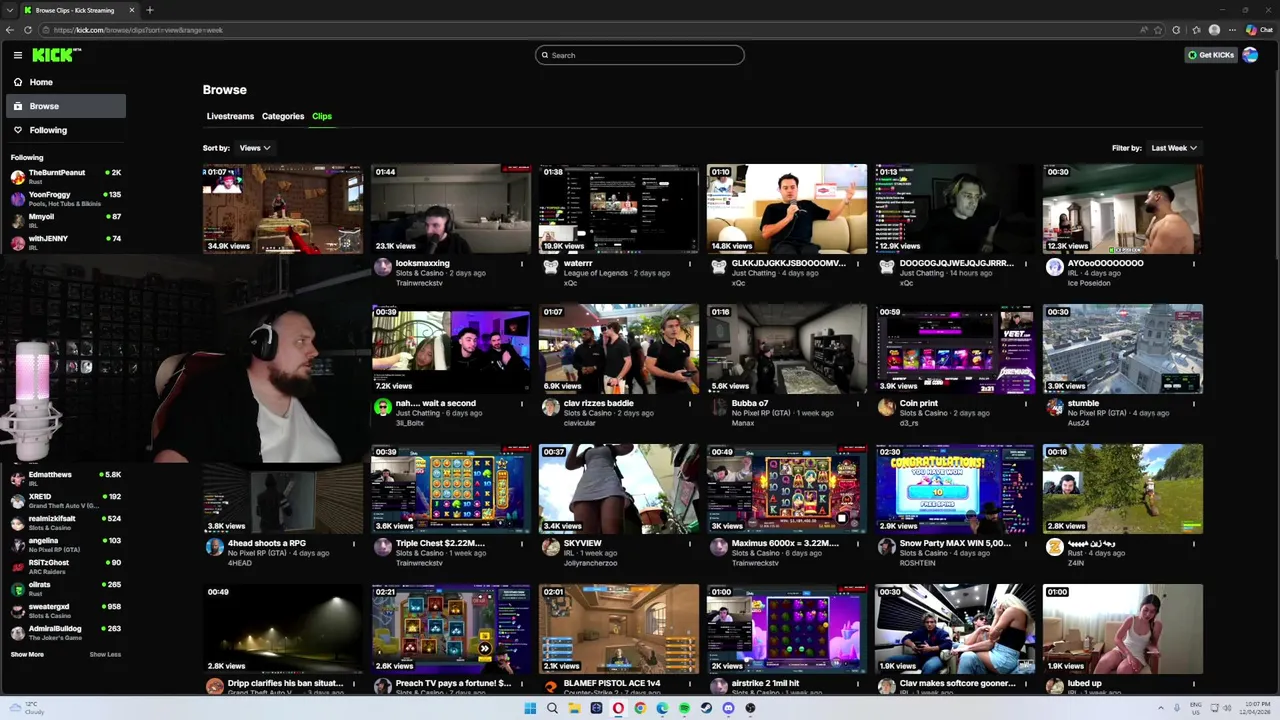Viewport: 1280px width, 720px height.
Task: Select the Clips tab
Action: (x=322, y=116)
